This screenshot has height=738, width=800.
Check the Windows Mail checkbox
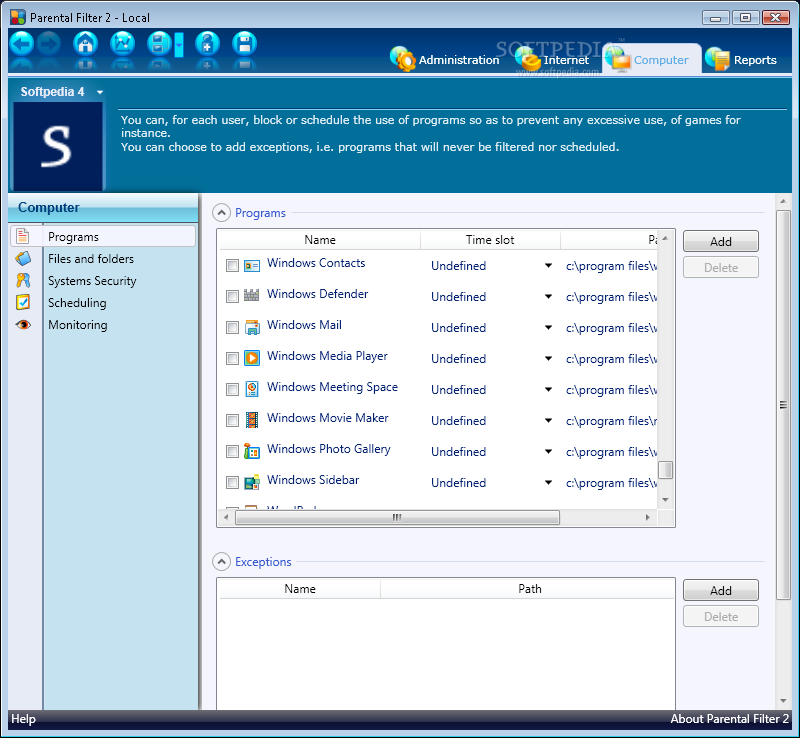tap(232, 328)
